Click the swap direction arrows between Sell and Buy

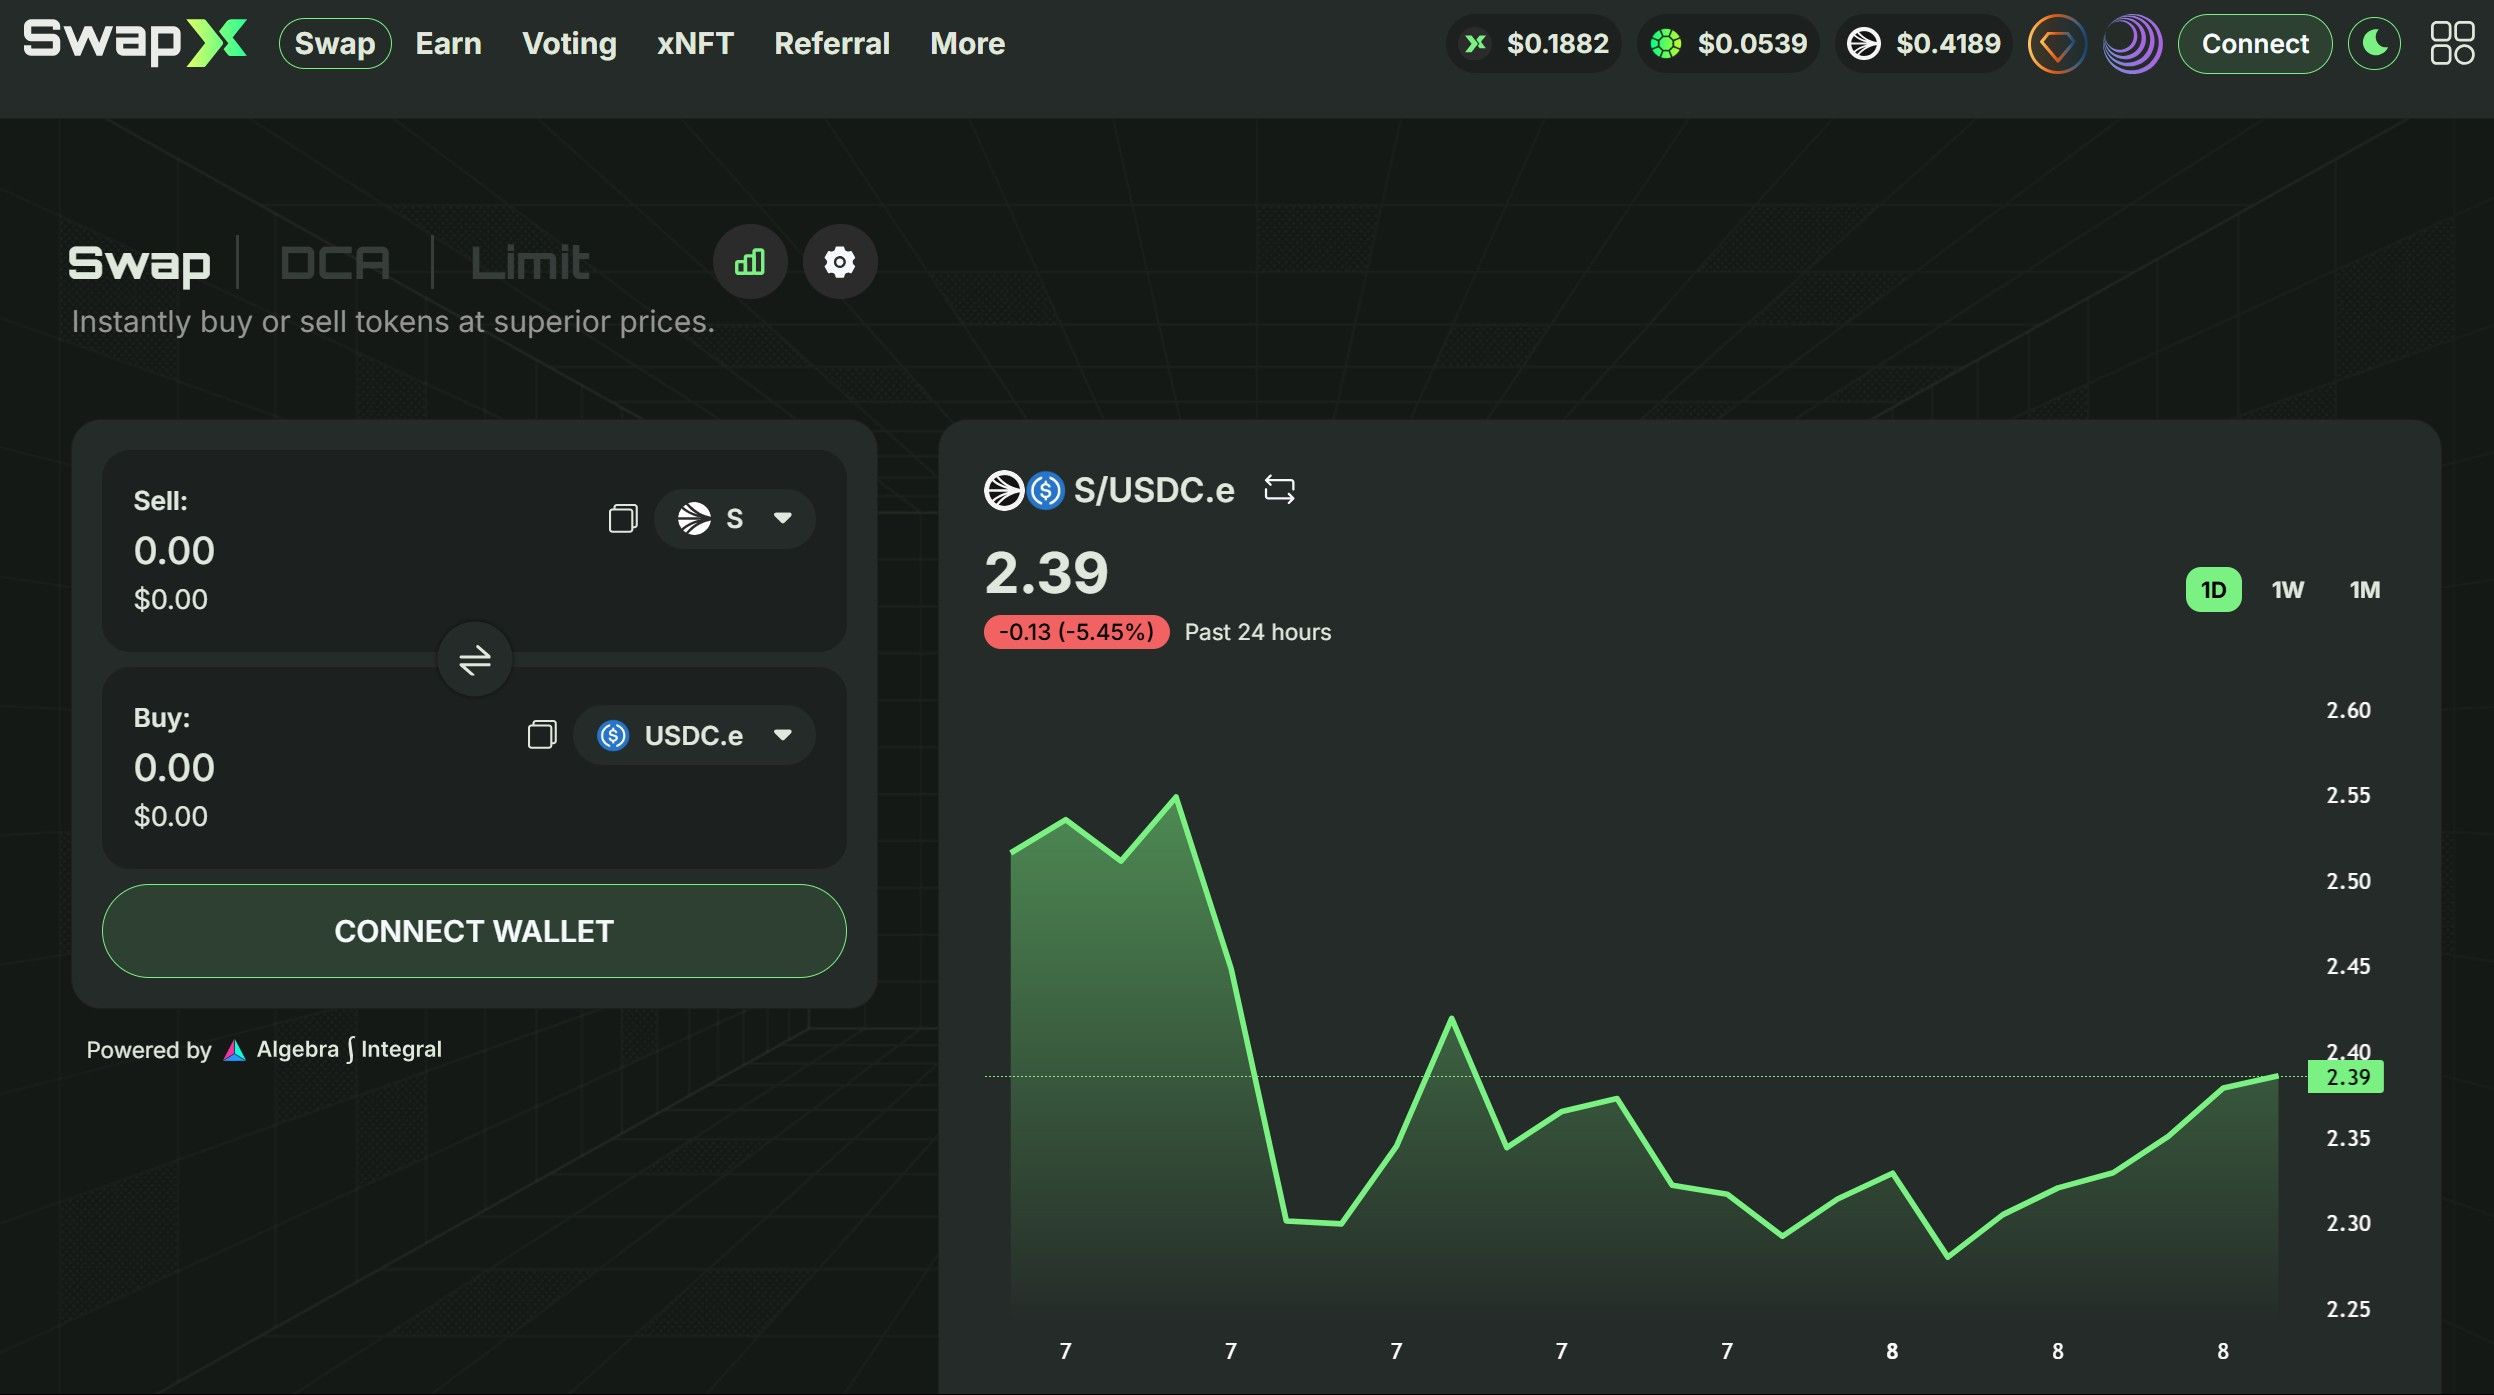point(474,660)
